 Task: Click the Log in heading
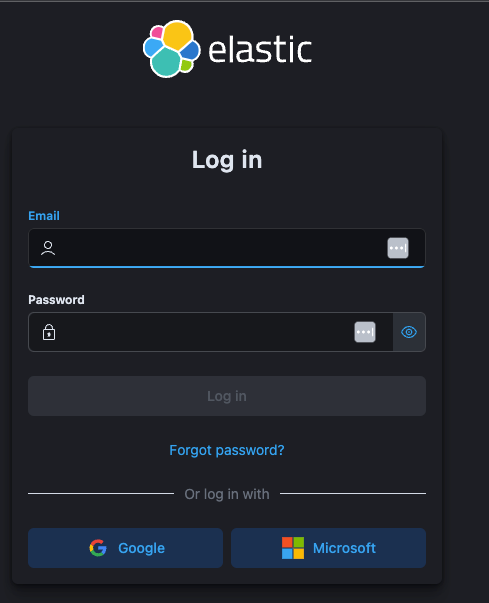tap(227, 160)
